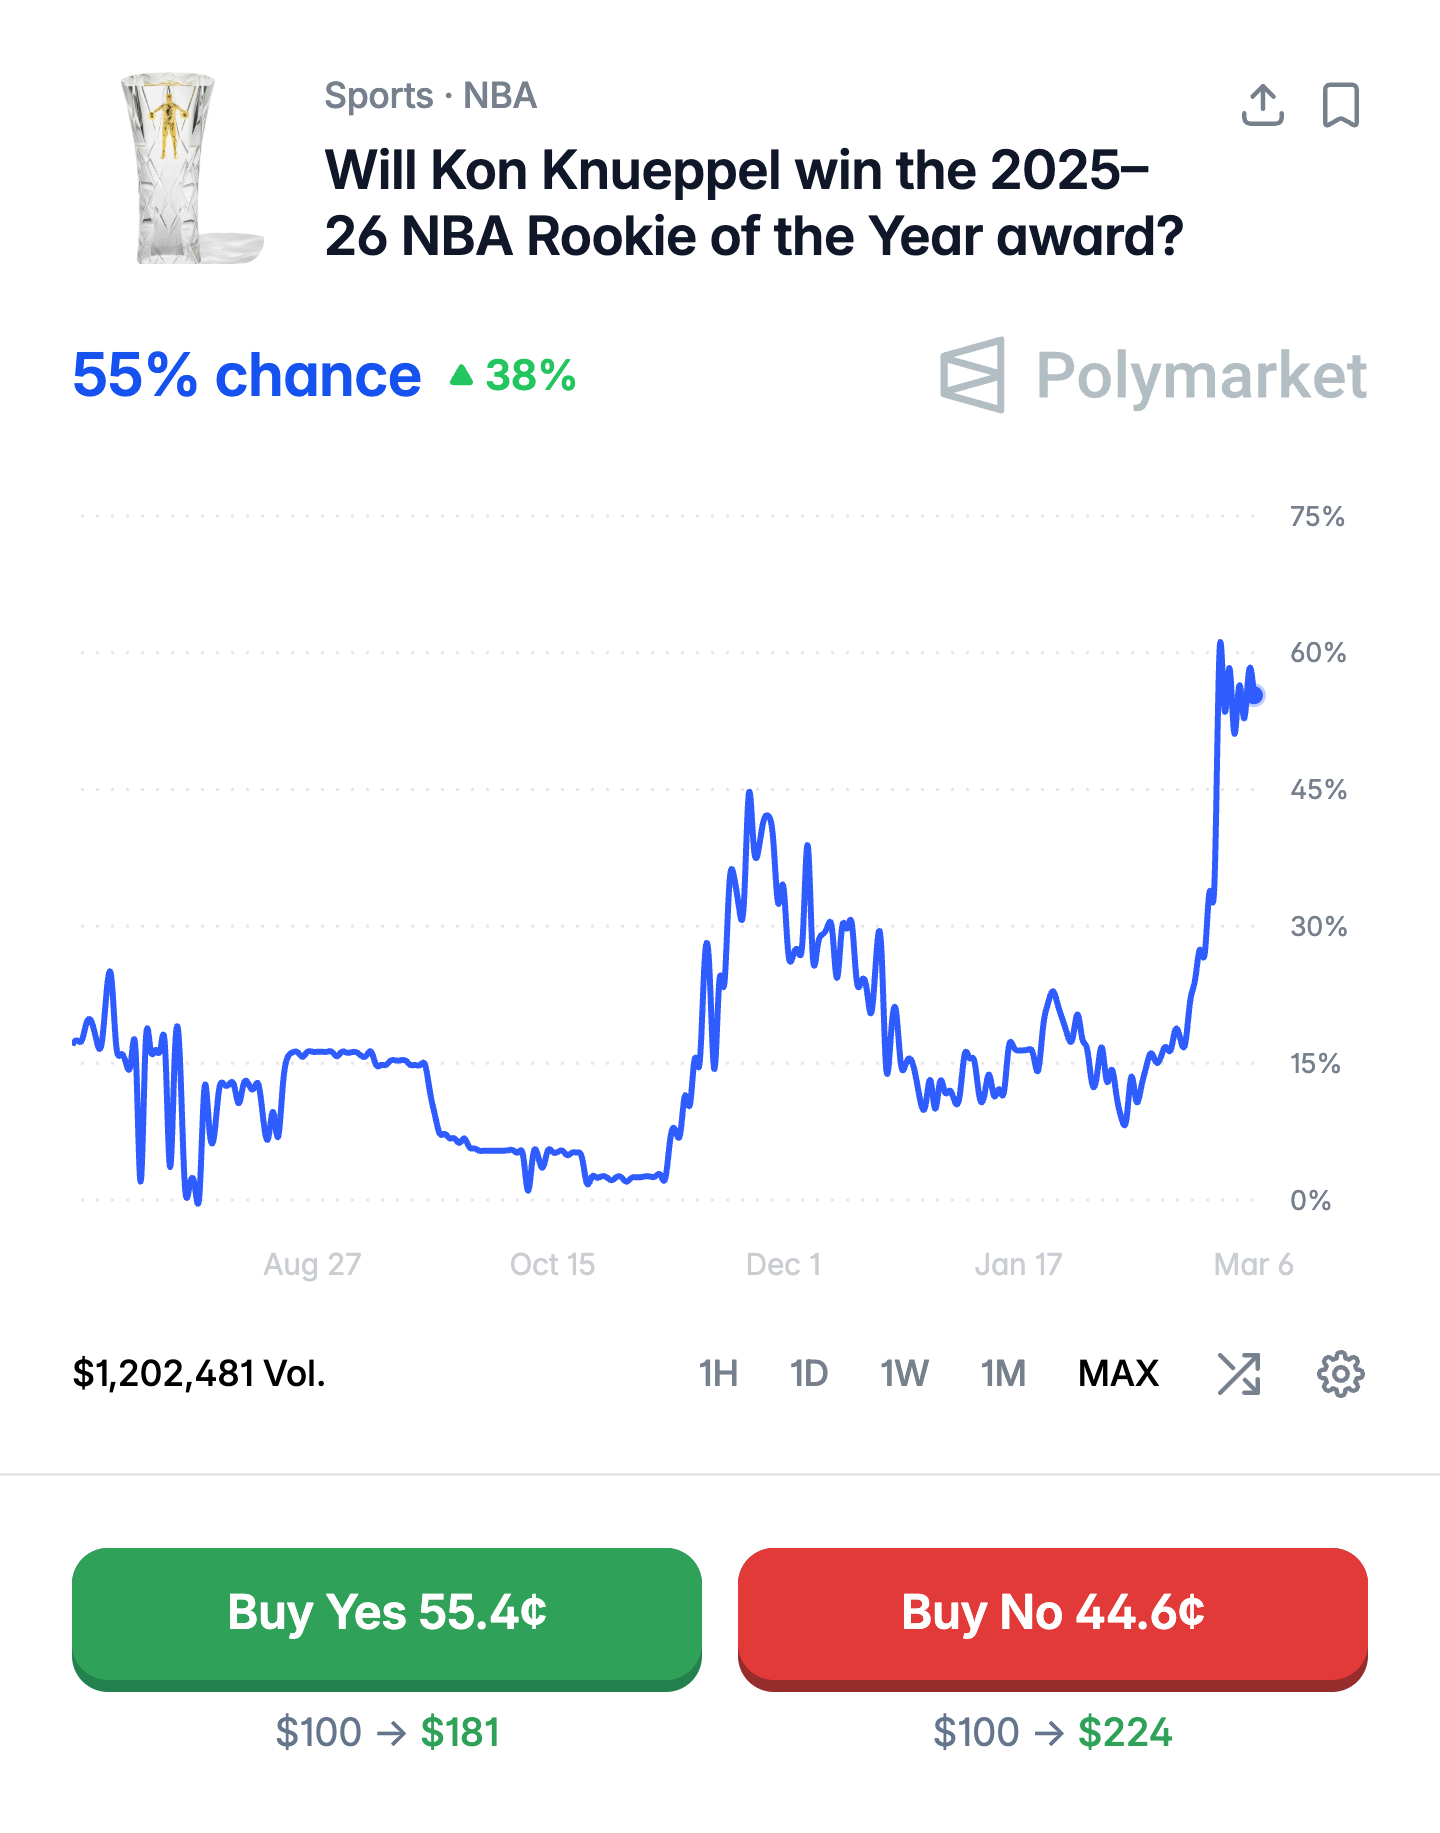
Task: Click the current price dot on chart
Action: 1256,695
